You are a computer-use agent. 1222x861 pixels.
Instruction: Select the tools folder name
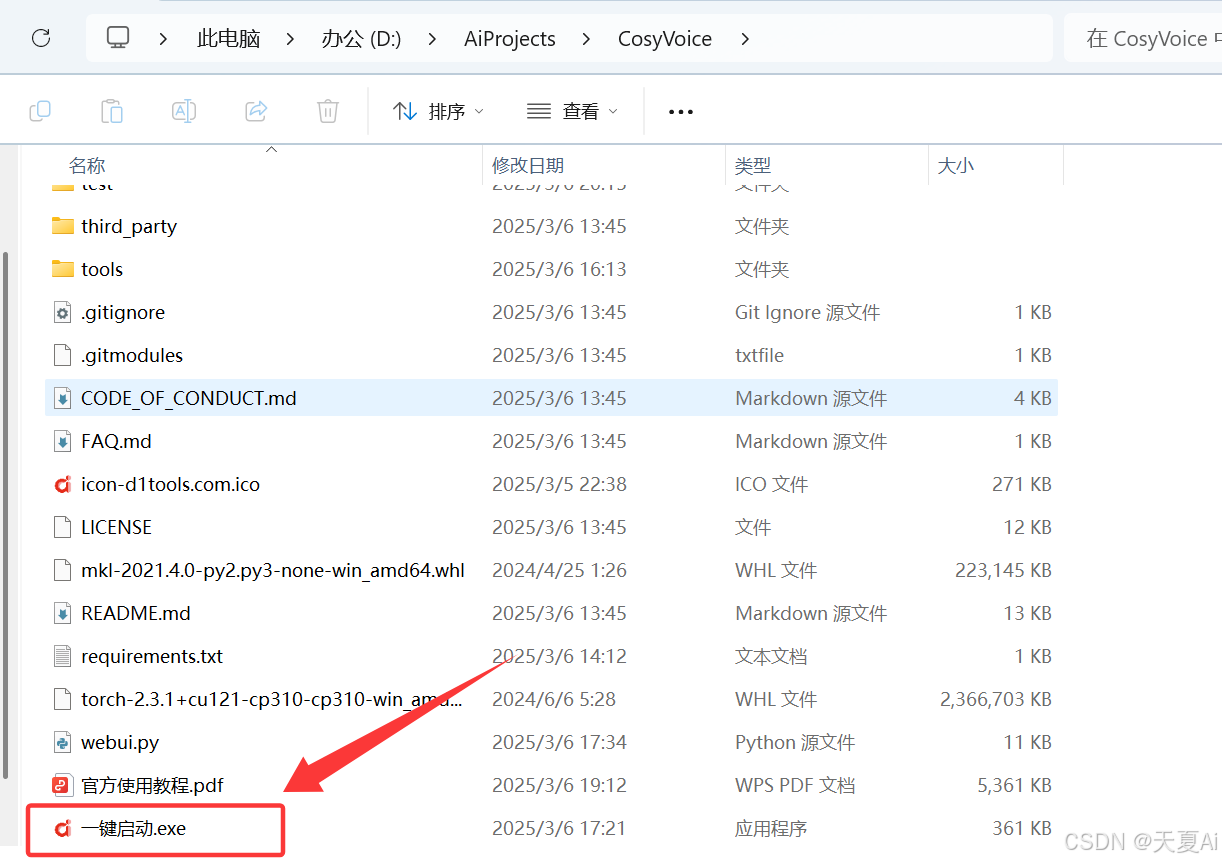coord(102,270)
